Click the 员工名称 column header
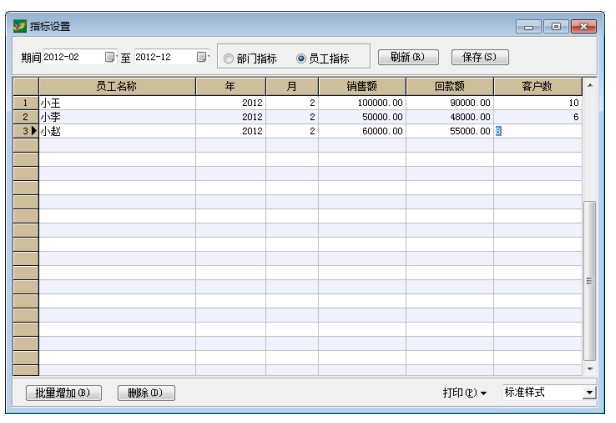This screenshot has width=616, height=423. pos(117,86)
